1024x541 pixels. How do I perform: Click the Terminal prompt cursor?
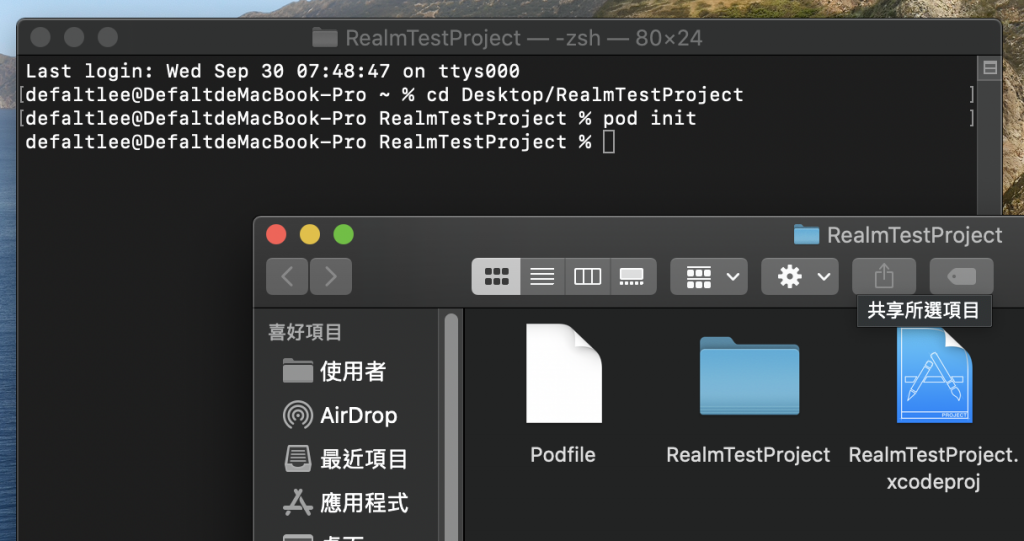tap(609, 142)
